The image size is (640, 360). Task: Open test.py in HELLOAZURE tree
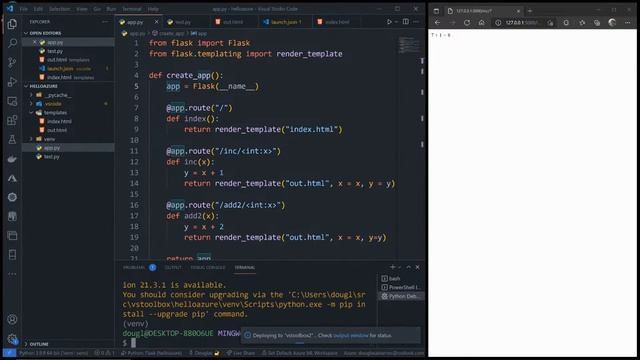(52, 157)
